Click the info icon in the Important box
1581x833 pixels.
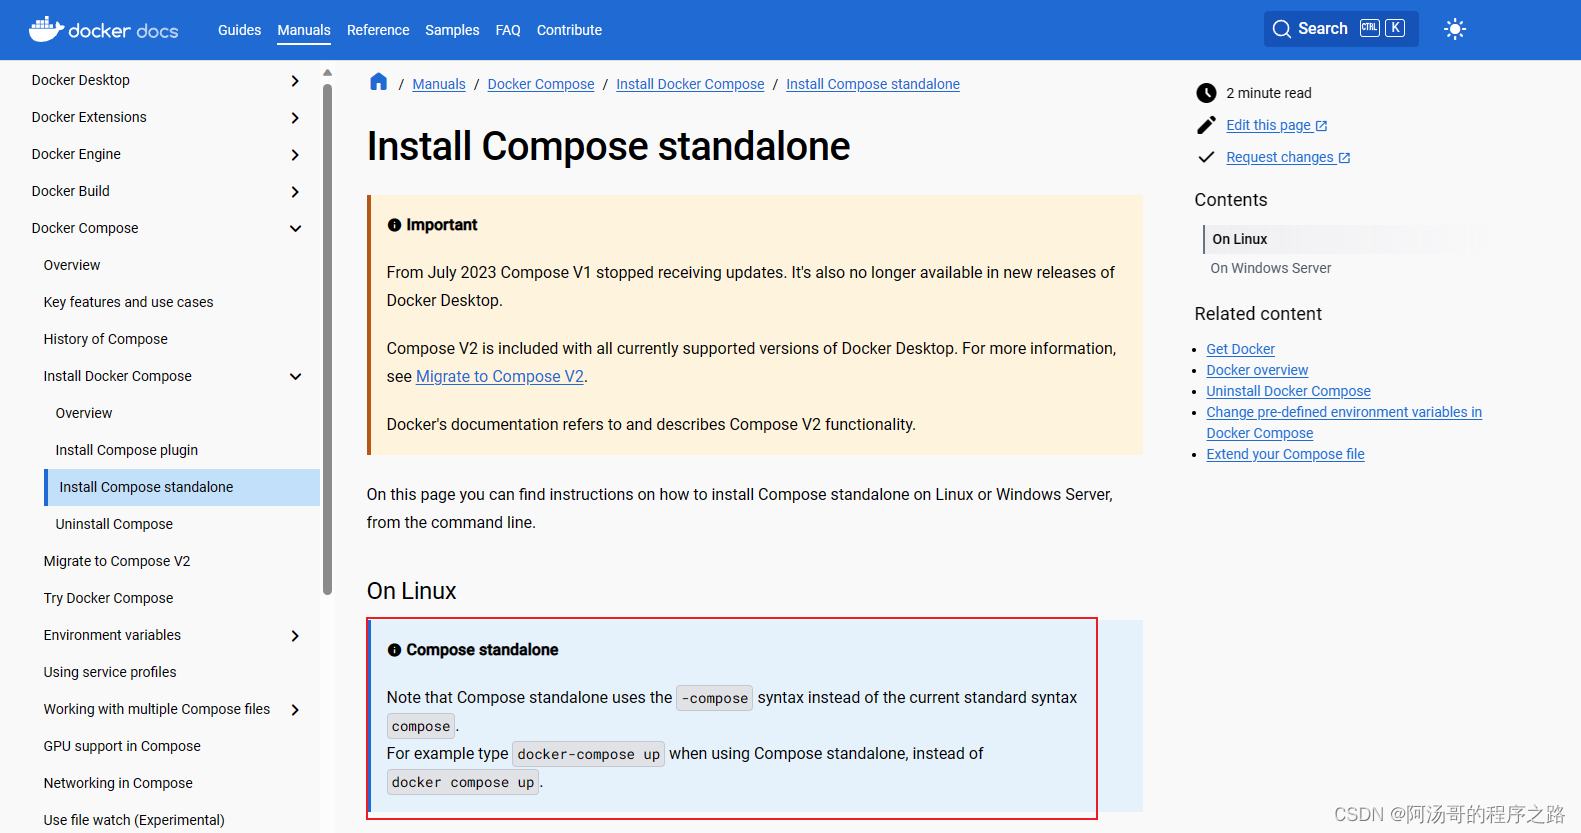394,224
